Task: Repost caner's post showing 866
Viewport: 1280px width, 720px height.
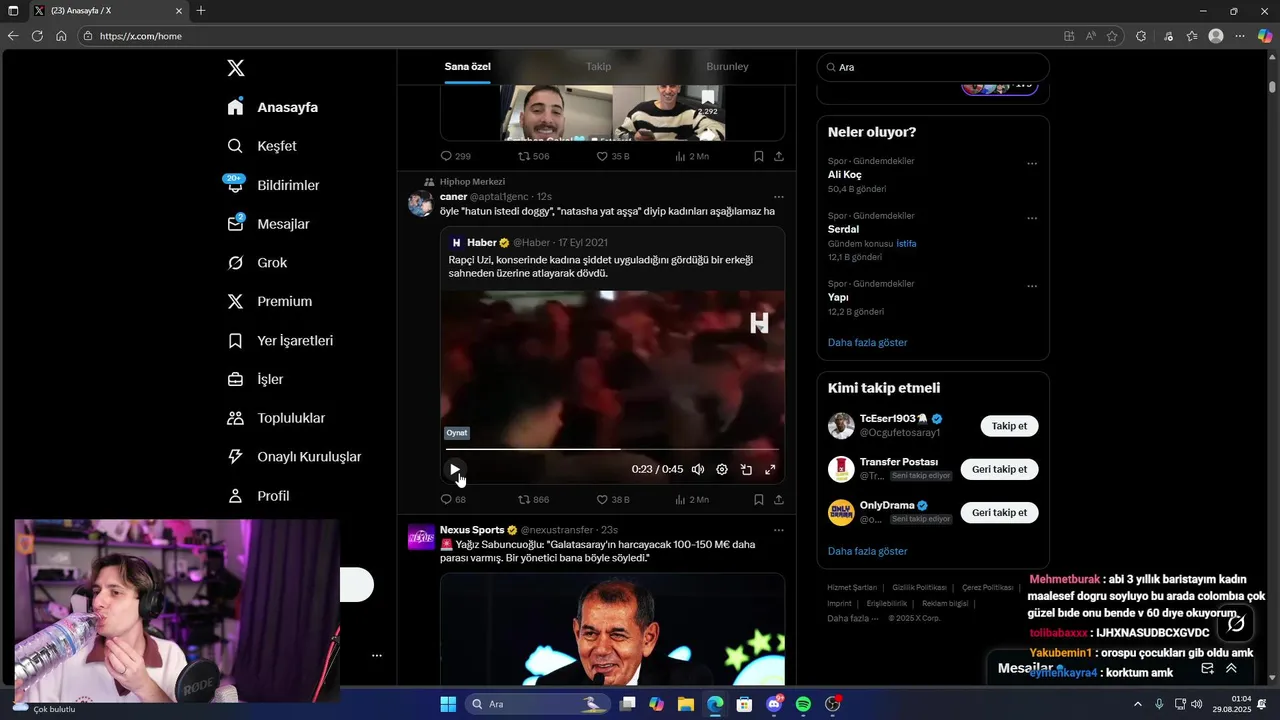Action: (533, 499)
